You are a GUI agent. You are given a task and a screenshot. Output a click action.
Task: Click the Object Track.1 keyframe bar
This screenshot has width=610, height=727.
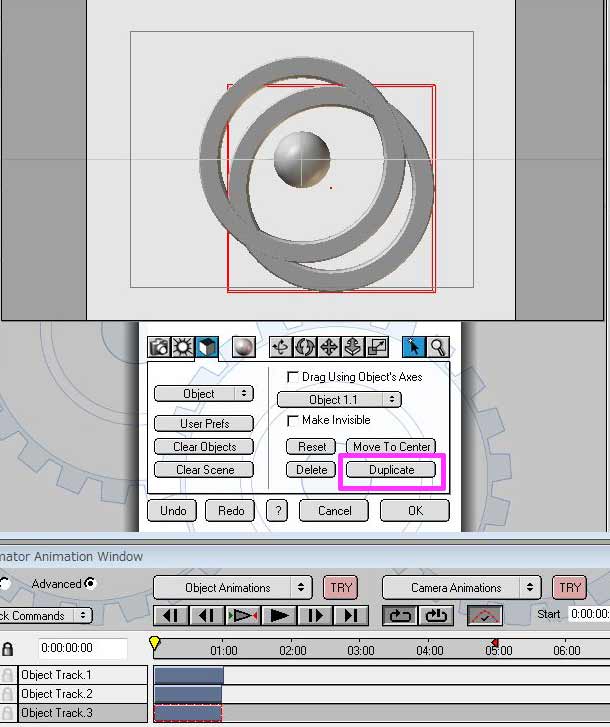(x=189, y=676)
